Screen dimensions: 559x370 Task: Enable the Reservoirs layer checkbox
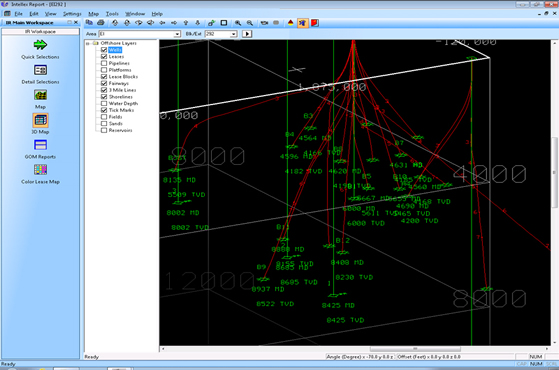[x=104, y=130]
